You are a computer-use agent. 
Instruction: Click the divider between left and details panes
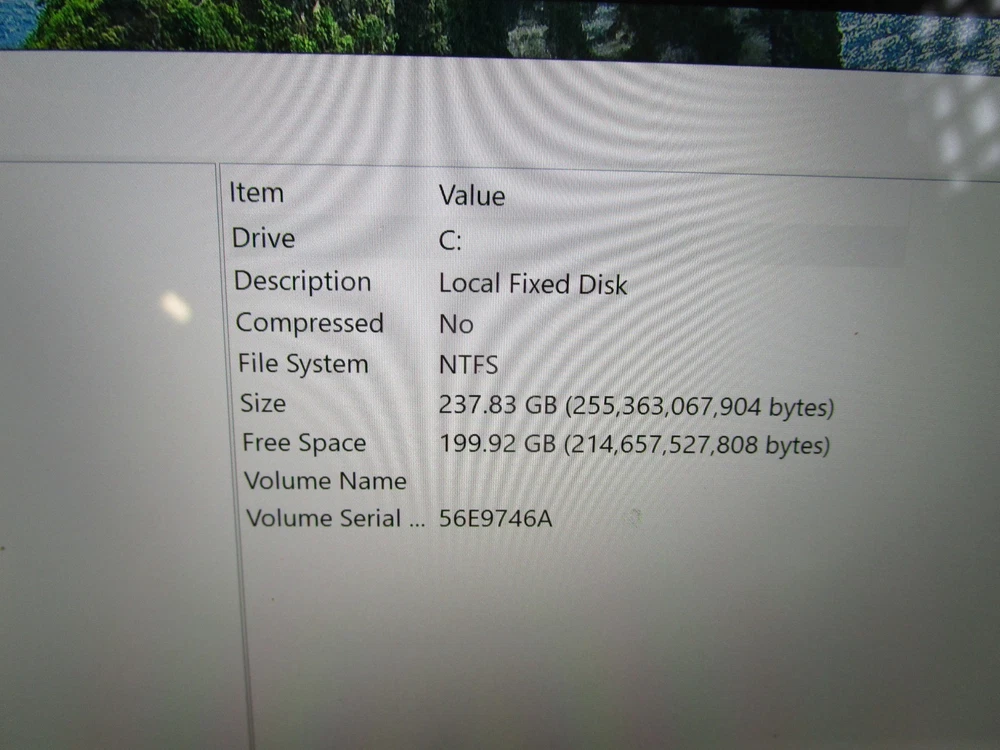coord(228,450)
